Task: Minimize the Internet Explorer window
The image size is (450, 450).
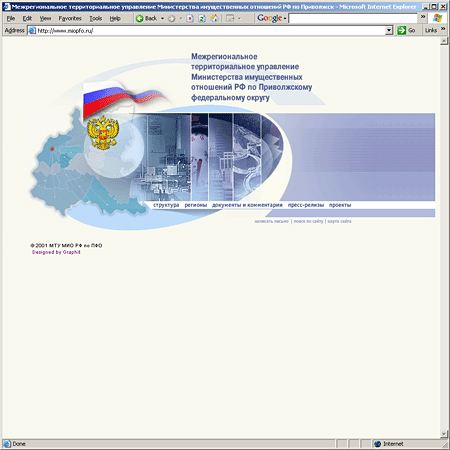Action: 426,6
